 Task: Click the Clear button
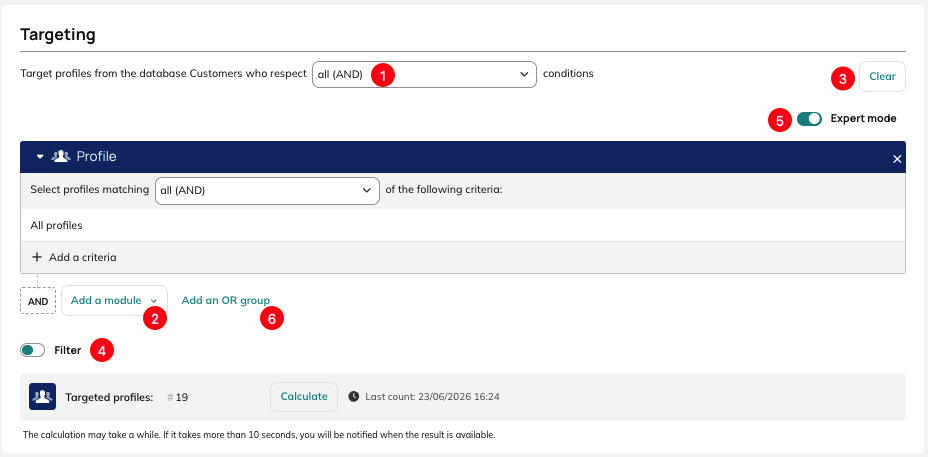pyautogui.click(x=882, y=76)
